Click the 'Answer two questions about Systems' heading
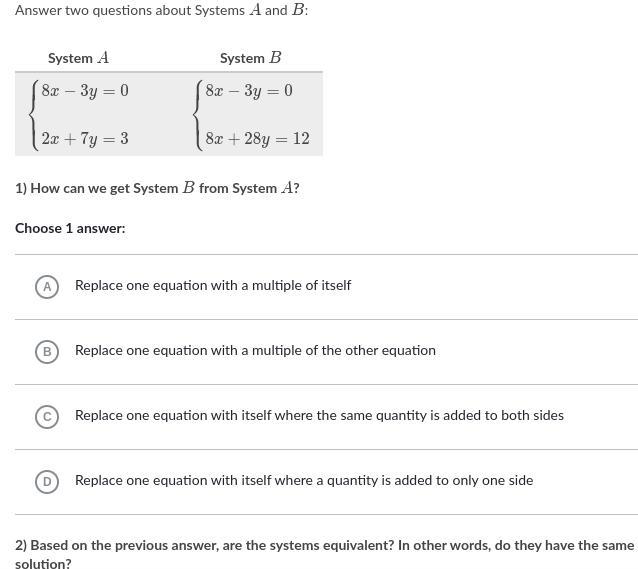638x569 pixels. click(x=161, y=10)
